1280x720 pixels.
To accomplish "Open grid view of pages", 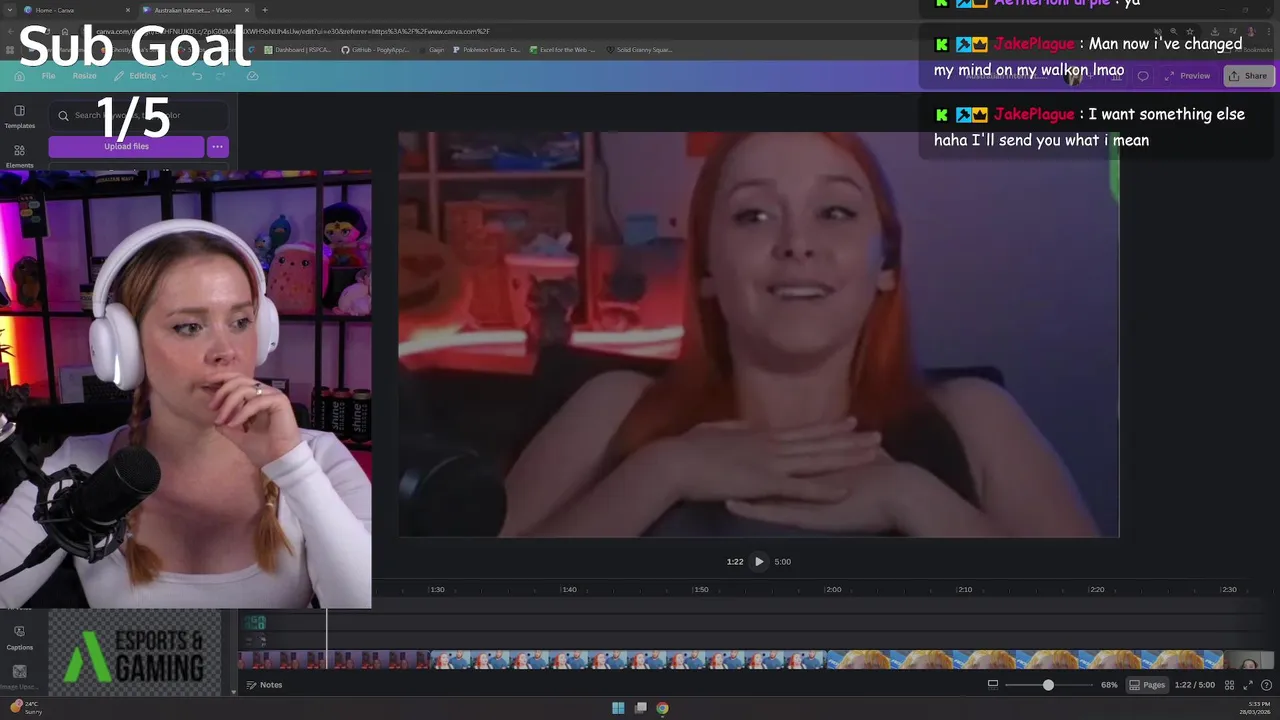I will (1229, 685).
